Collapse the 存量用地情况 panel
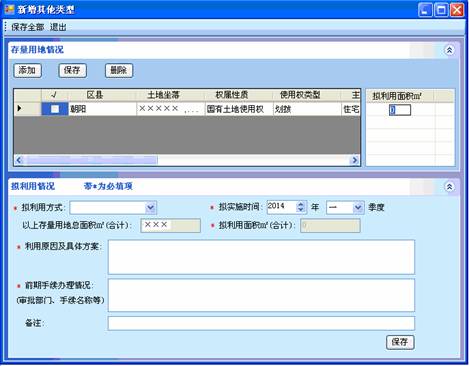This screenshot has height=366, width=469. 449,50
